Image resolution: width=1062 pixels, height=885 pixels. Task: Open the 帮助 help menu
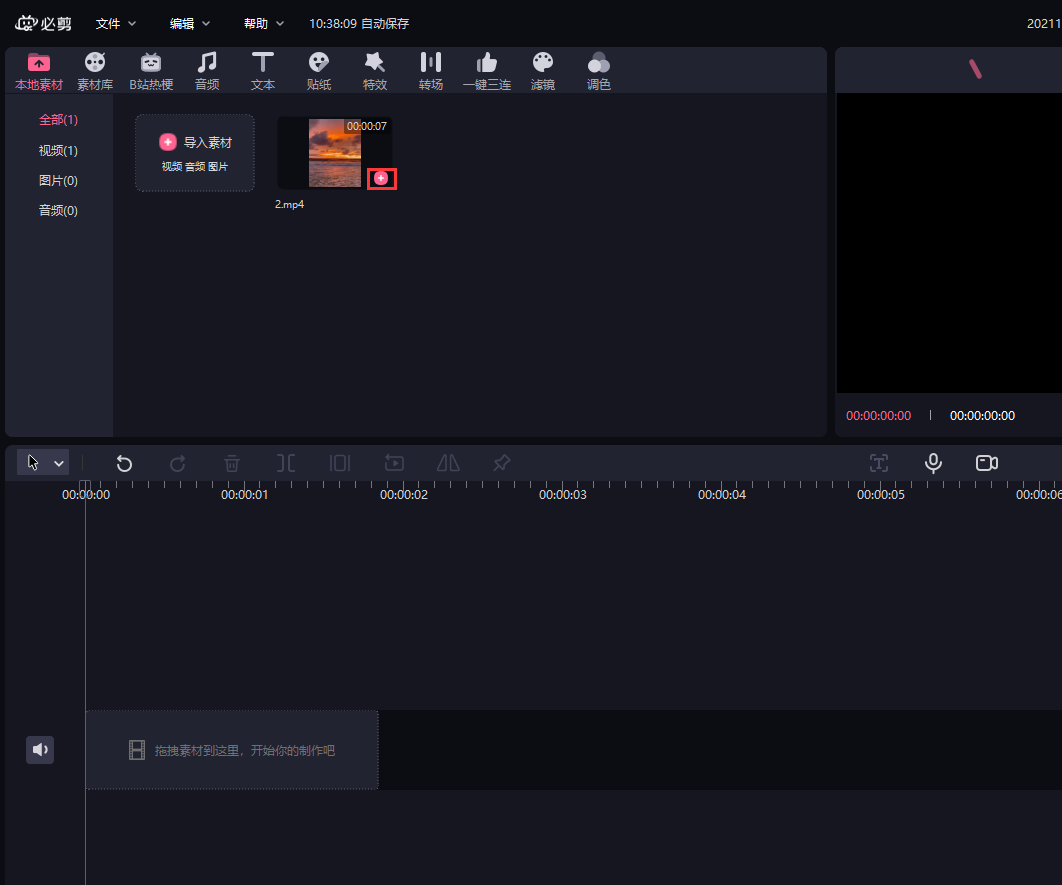[x=264, y=23]
